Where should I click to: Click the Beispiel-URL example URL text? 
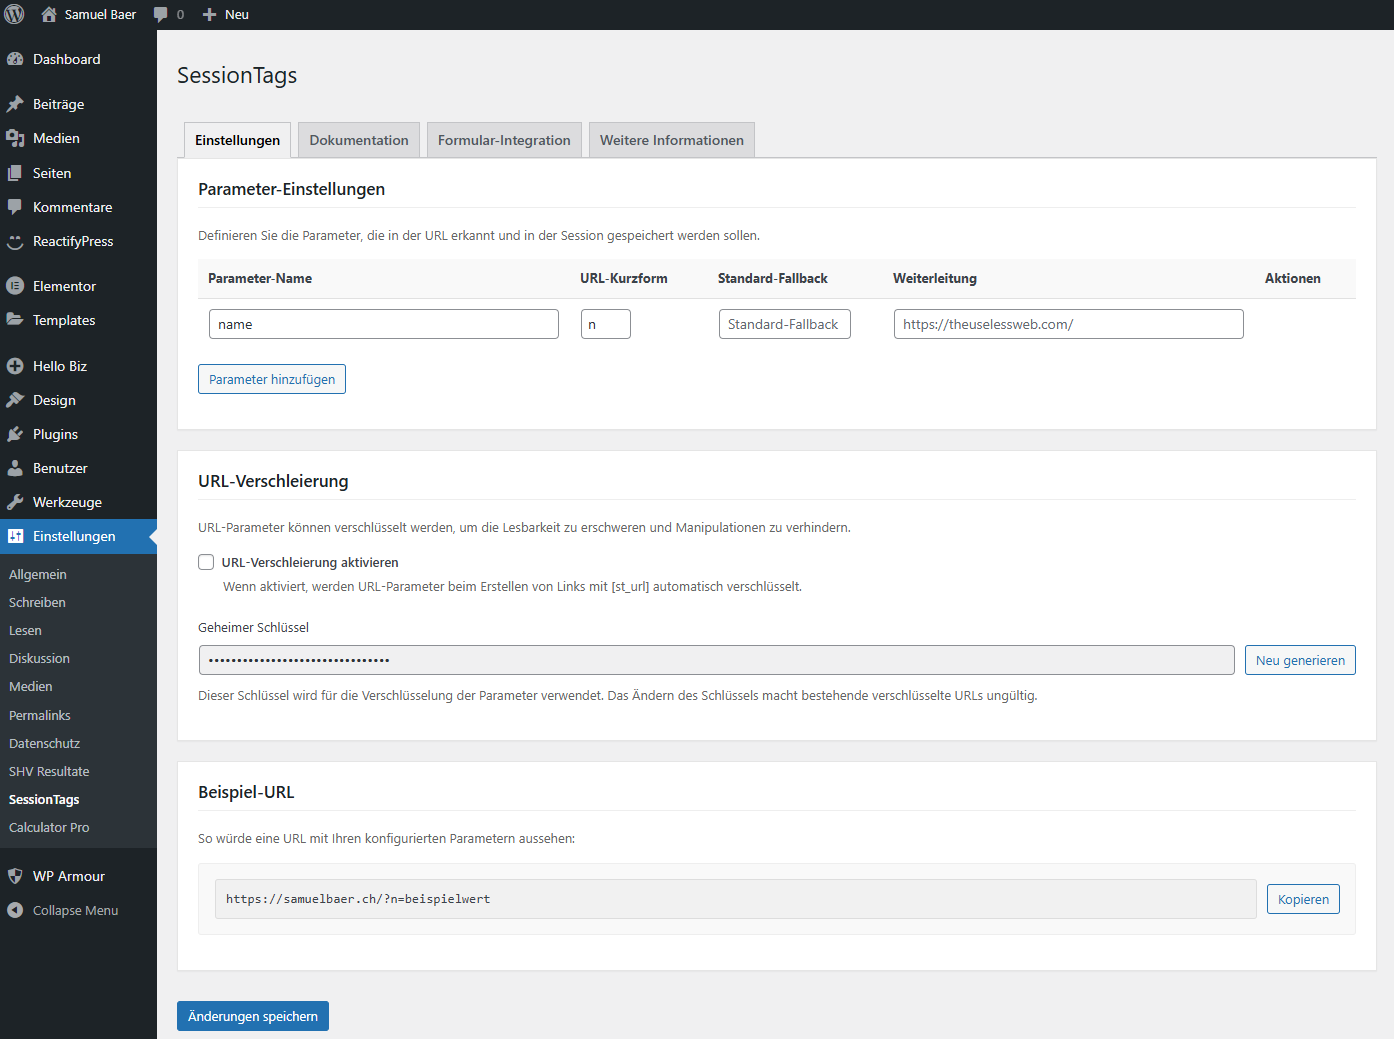(x=358, y=899)
